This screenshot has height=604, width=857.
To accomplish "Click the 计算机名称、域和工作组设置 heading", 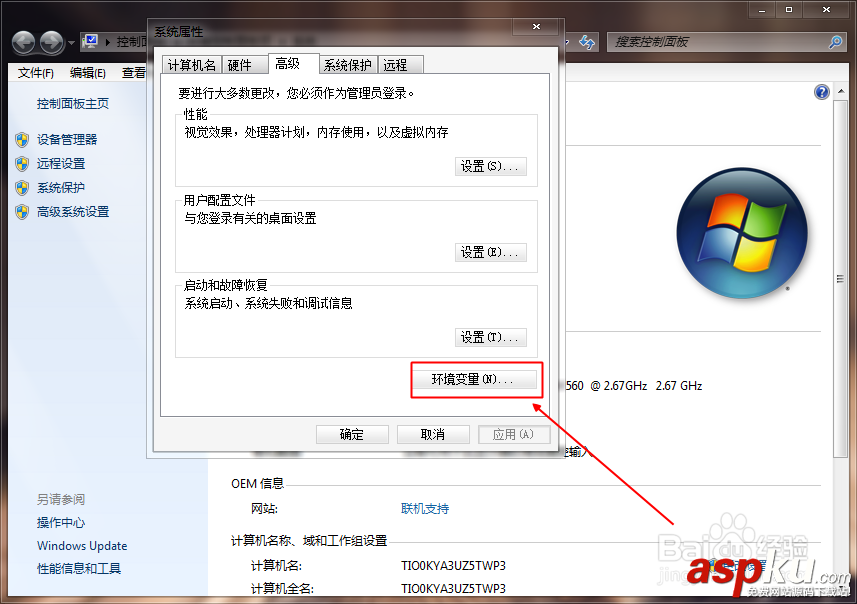I will point(309,541).
